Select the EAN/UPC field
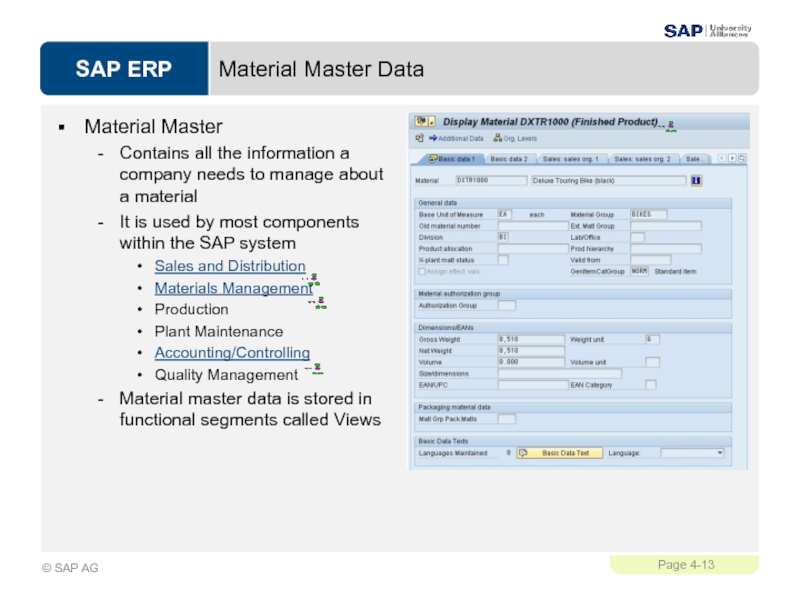Viewport: 800px width, 600px height. click(533, 385)
